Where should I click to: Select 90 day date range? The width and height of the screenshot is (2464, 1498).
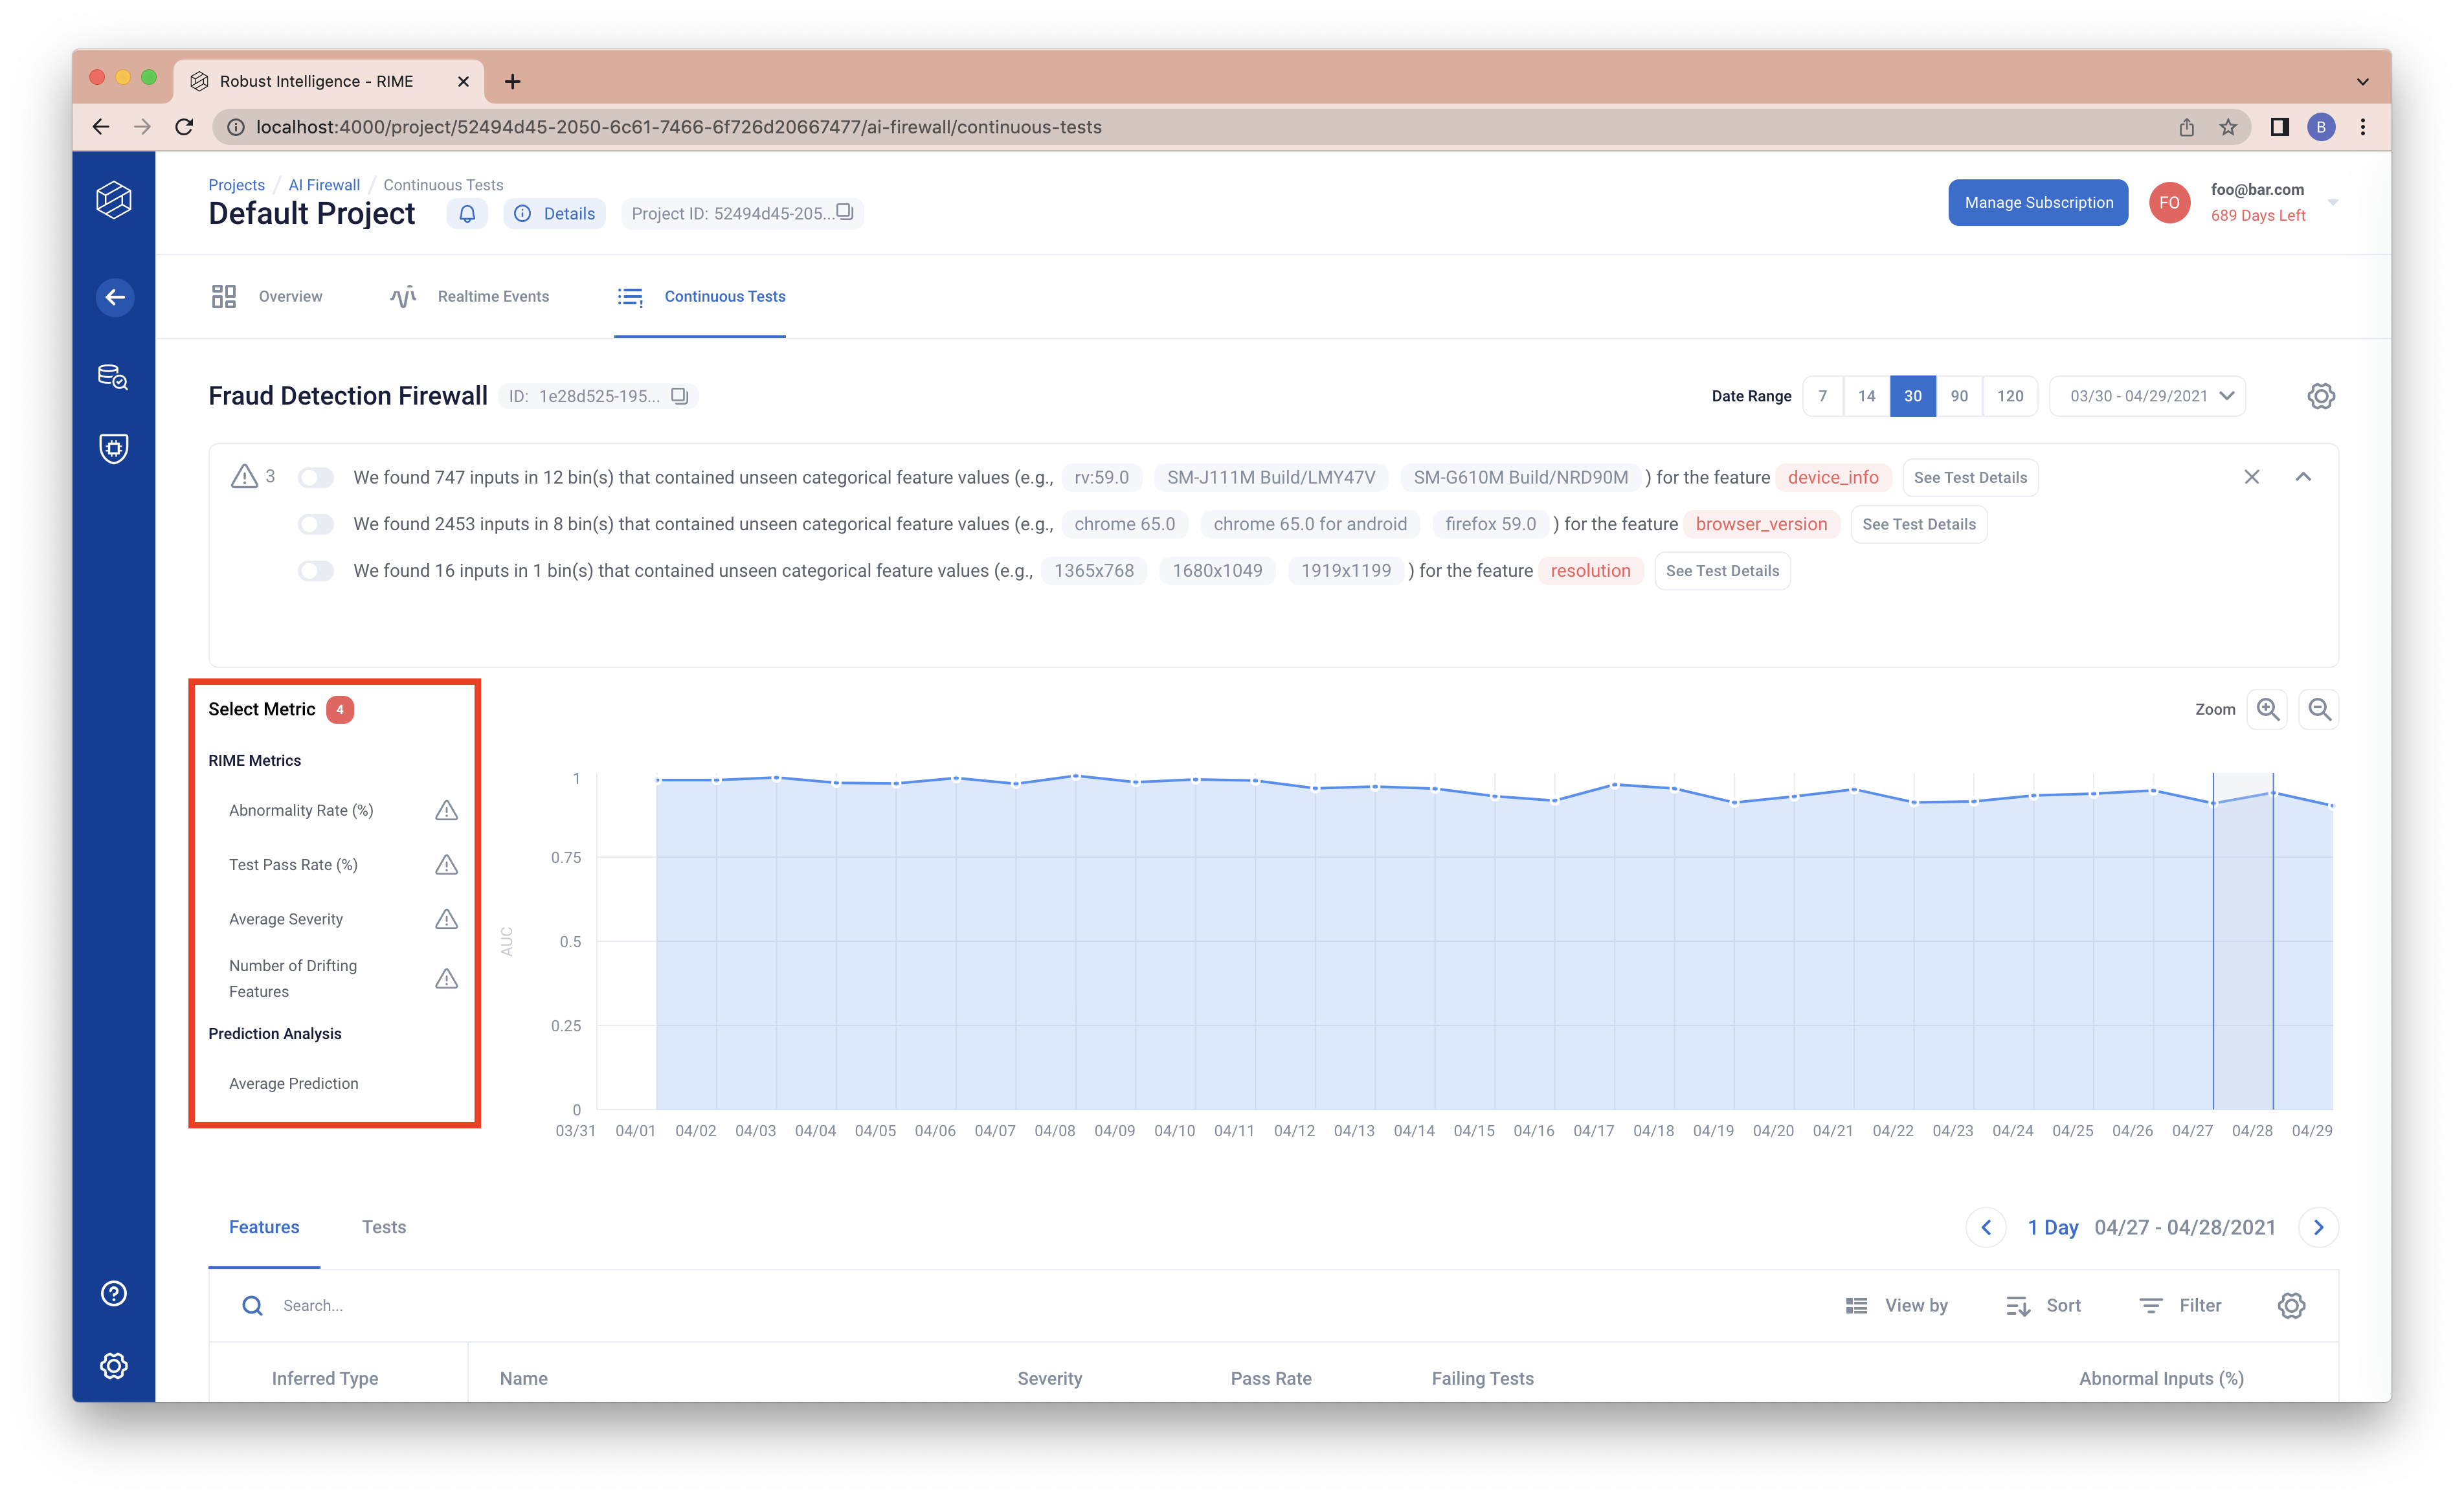[1959, 396]
